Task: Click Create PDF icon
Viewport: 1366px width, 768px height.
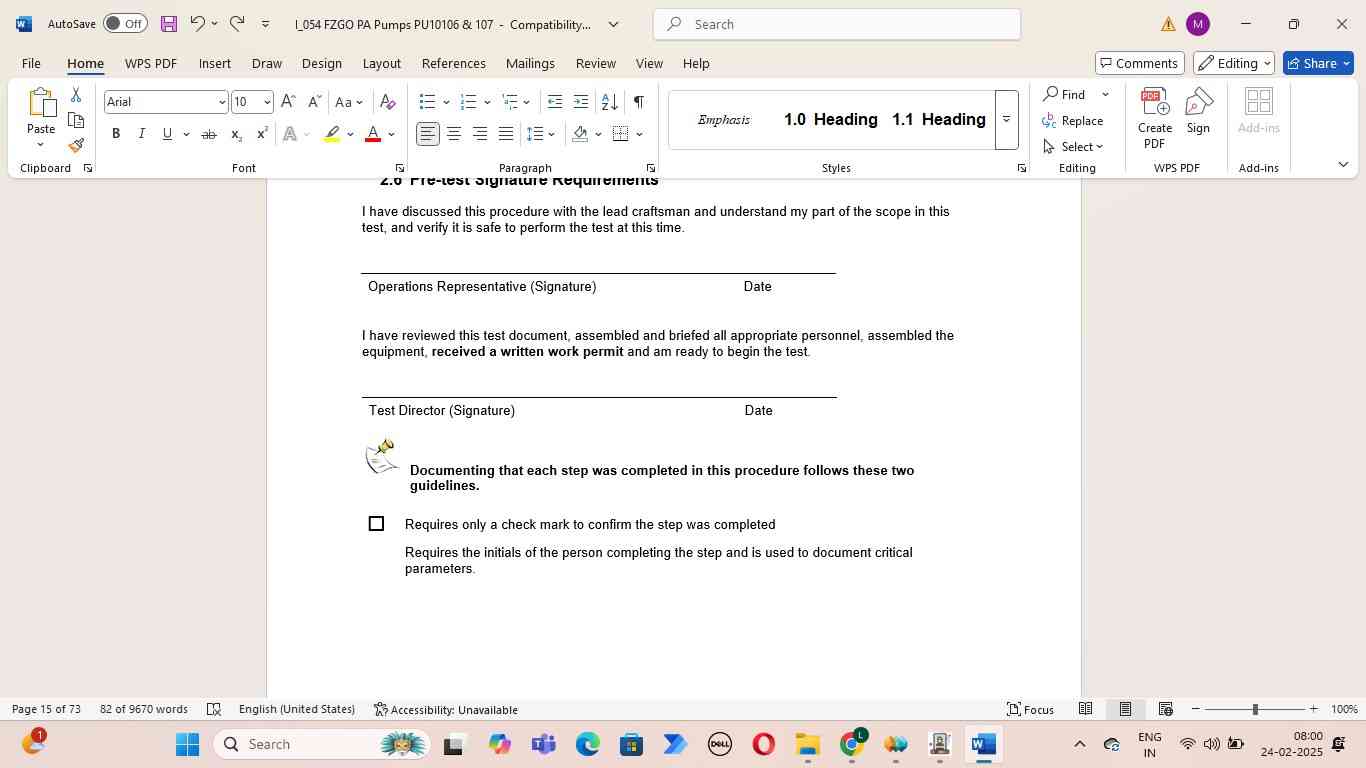Action: click(1155, 118)
